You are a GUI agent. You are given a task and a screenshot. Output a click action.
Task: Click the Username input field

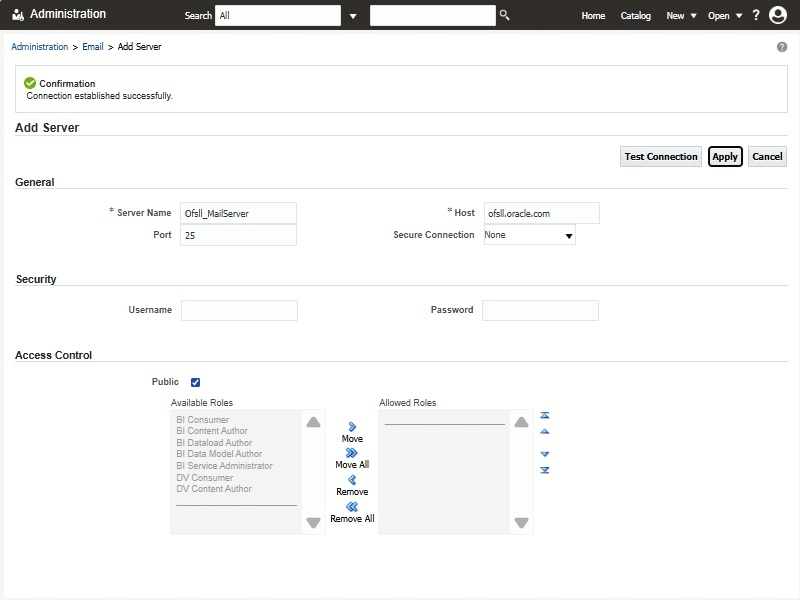coord(239,310)
